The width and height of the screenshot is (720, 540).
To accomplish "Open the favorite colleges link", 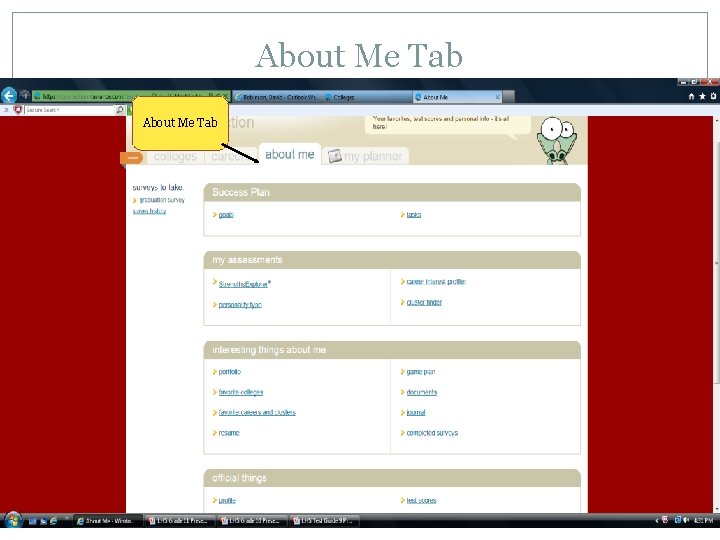I will [241, 392].
